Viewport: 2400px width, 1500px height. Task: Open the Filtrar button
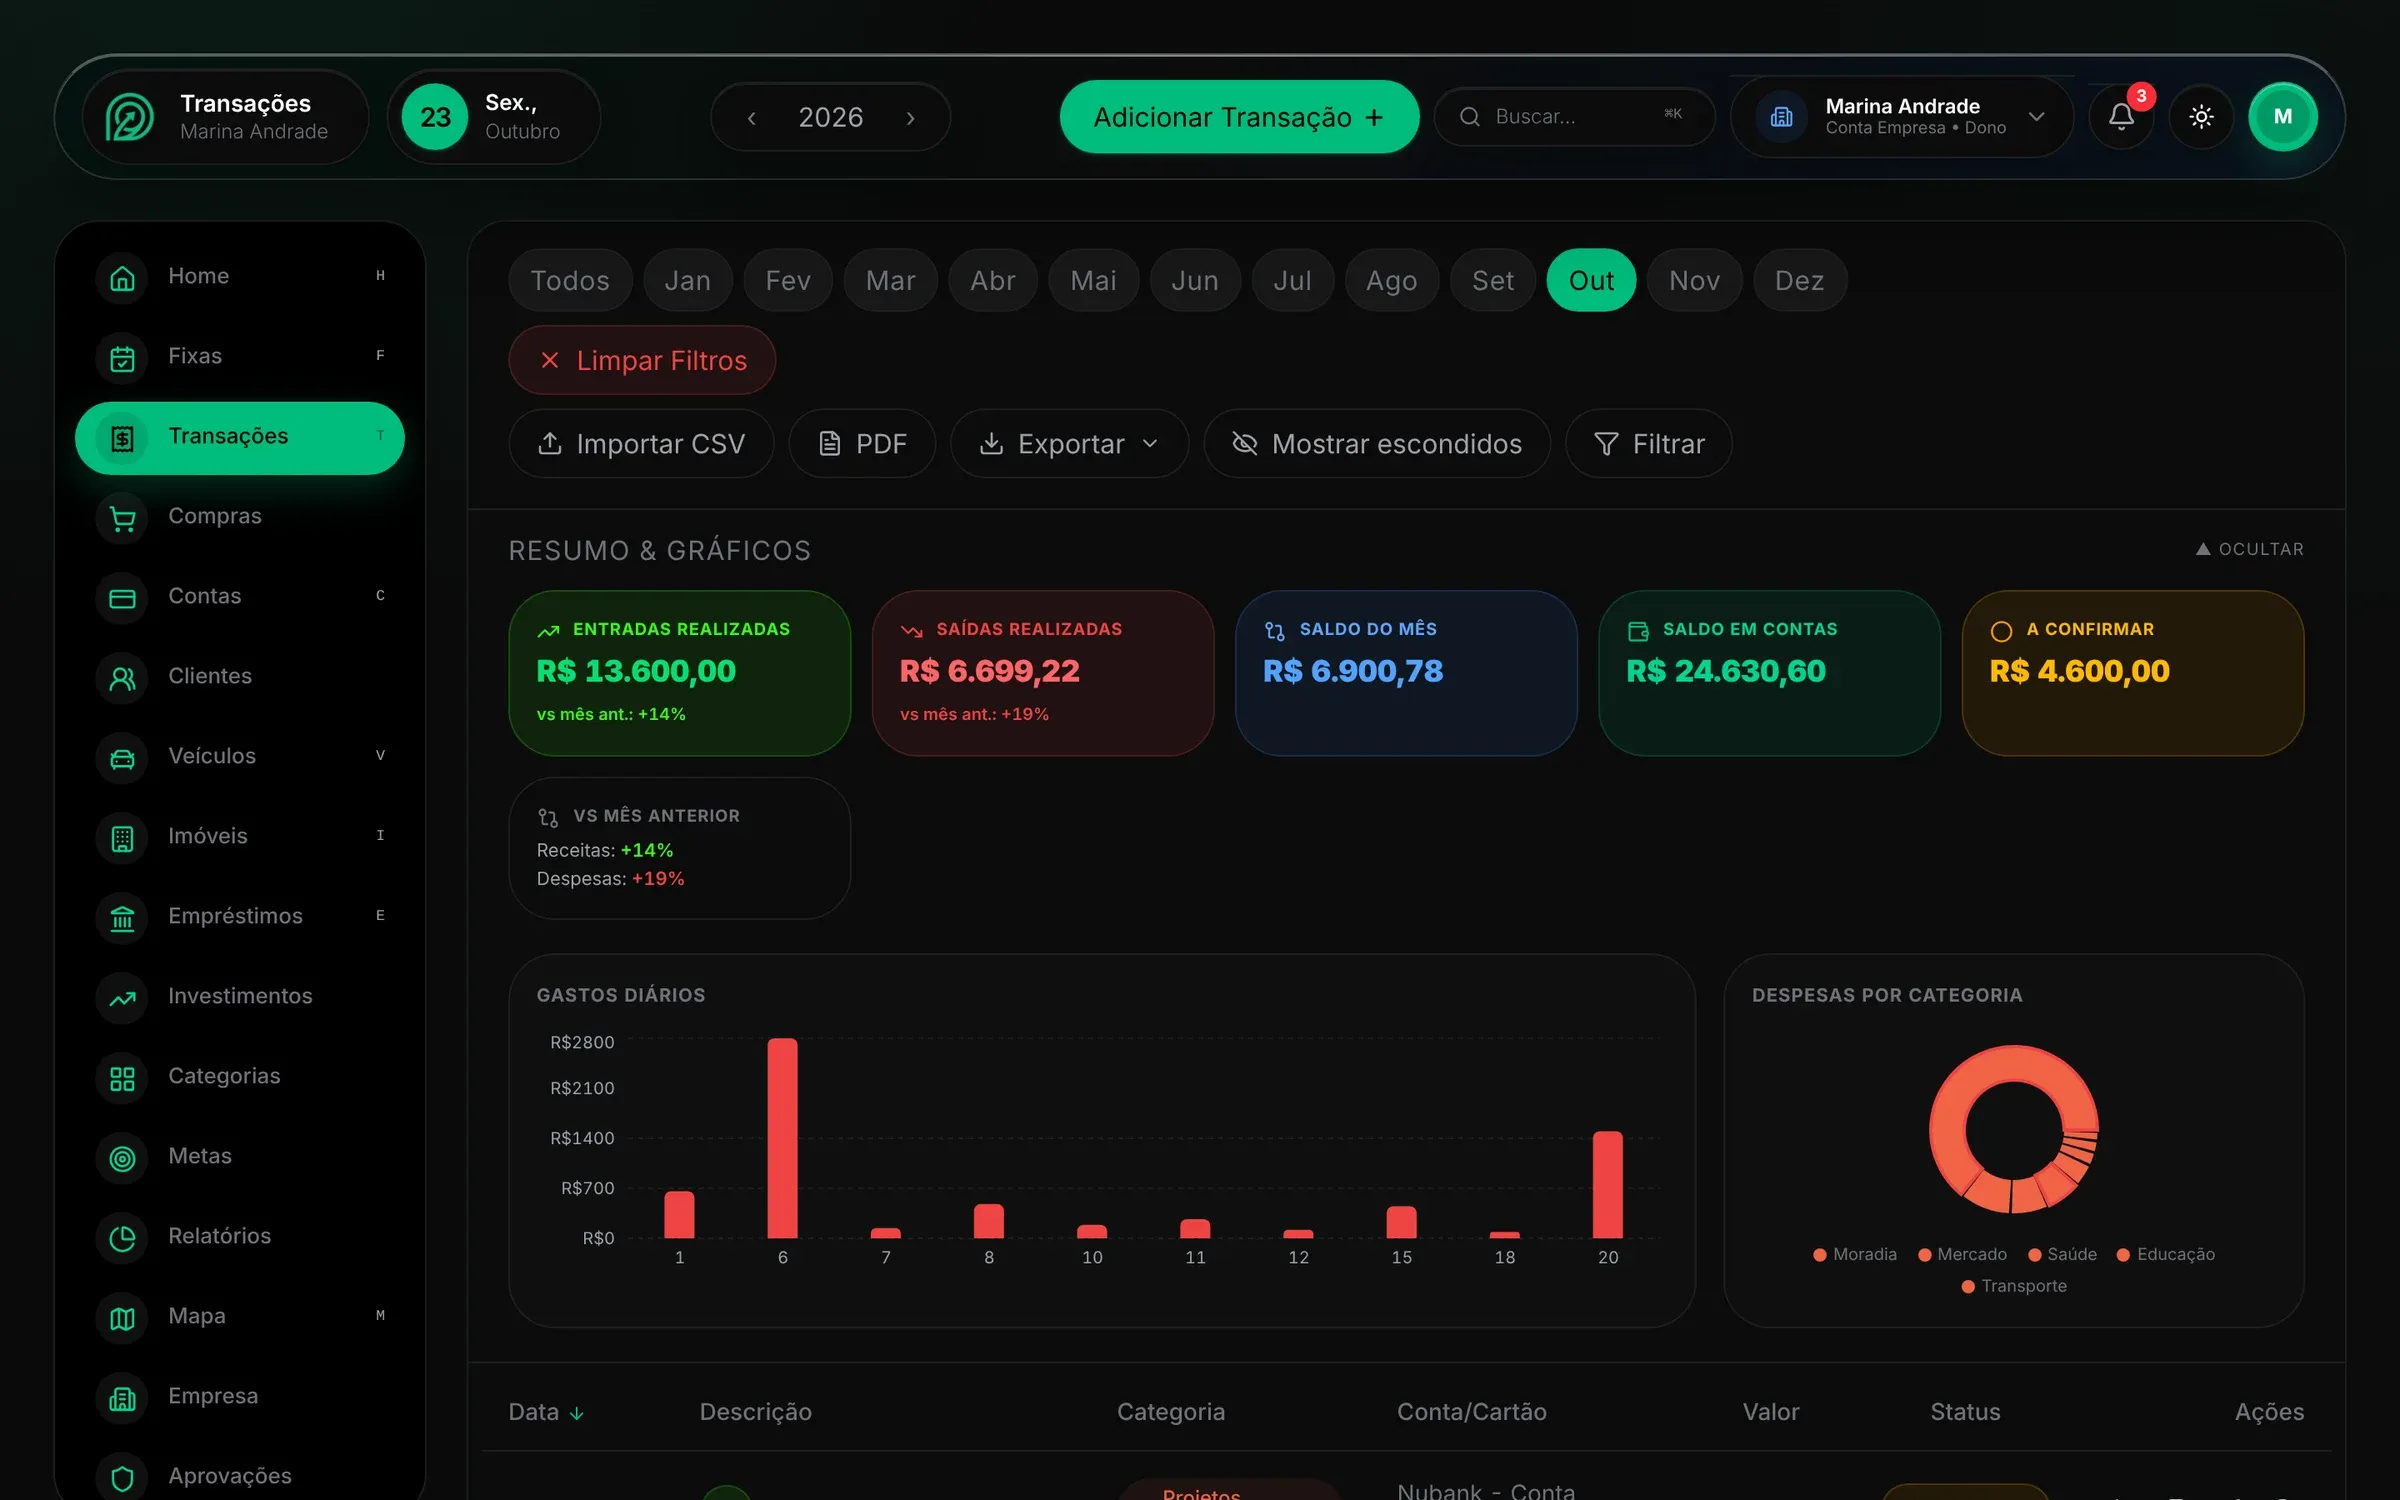click(x=1649, y=443)
